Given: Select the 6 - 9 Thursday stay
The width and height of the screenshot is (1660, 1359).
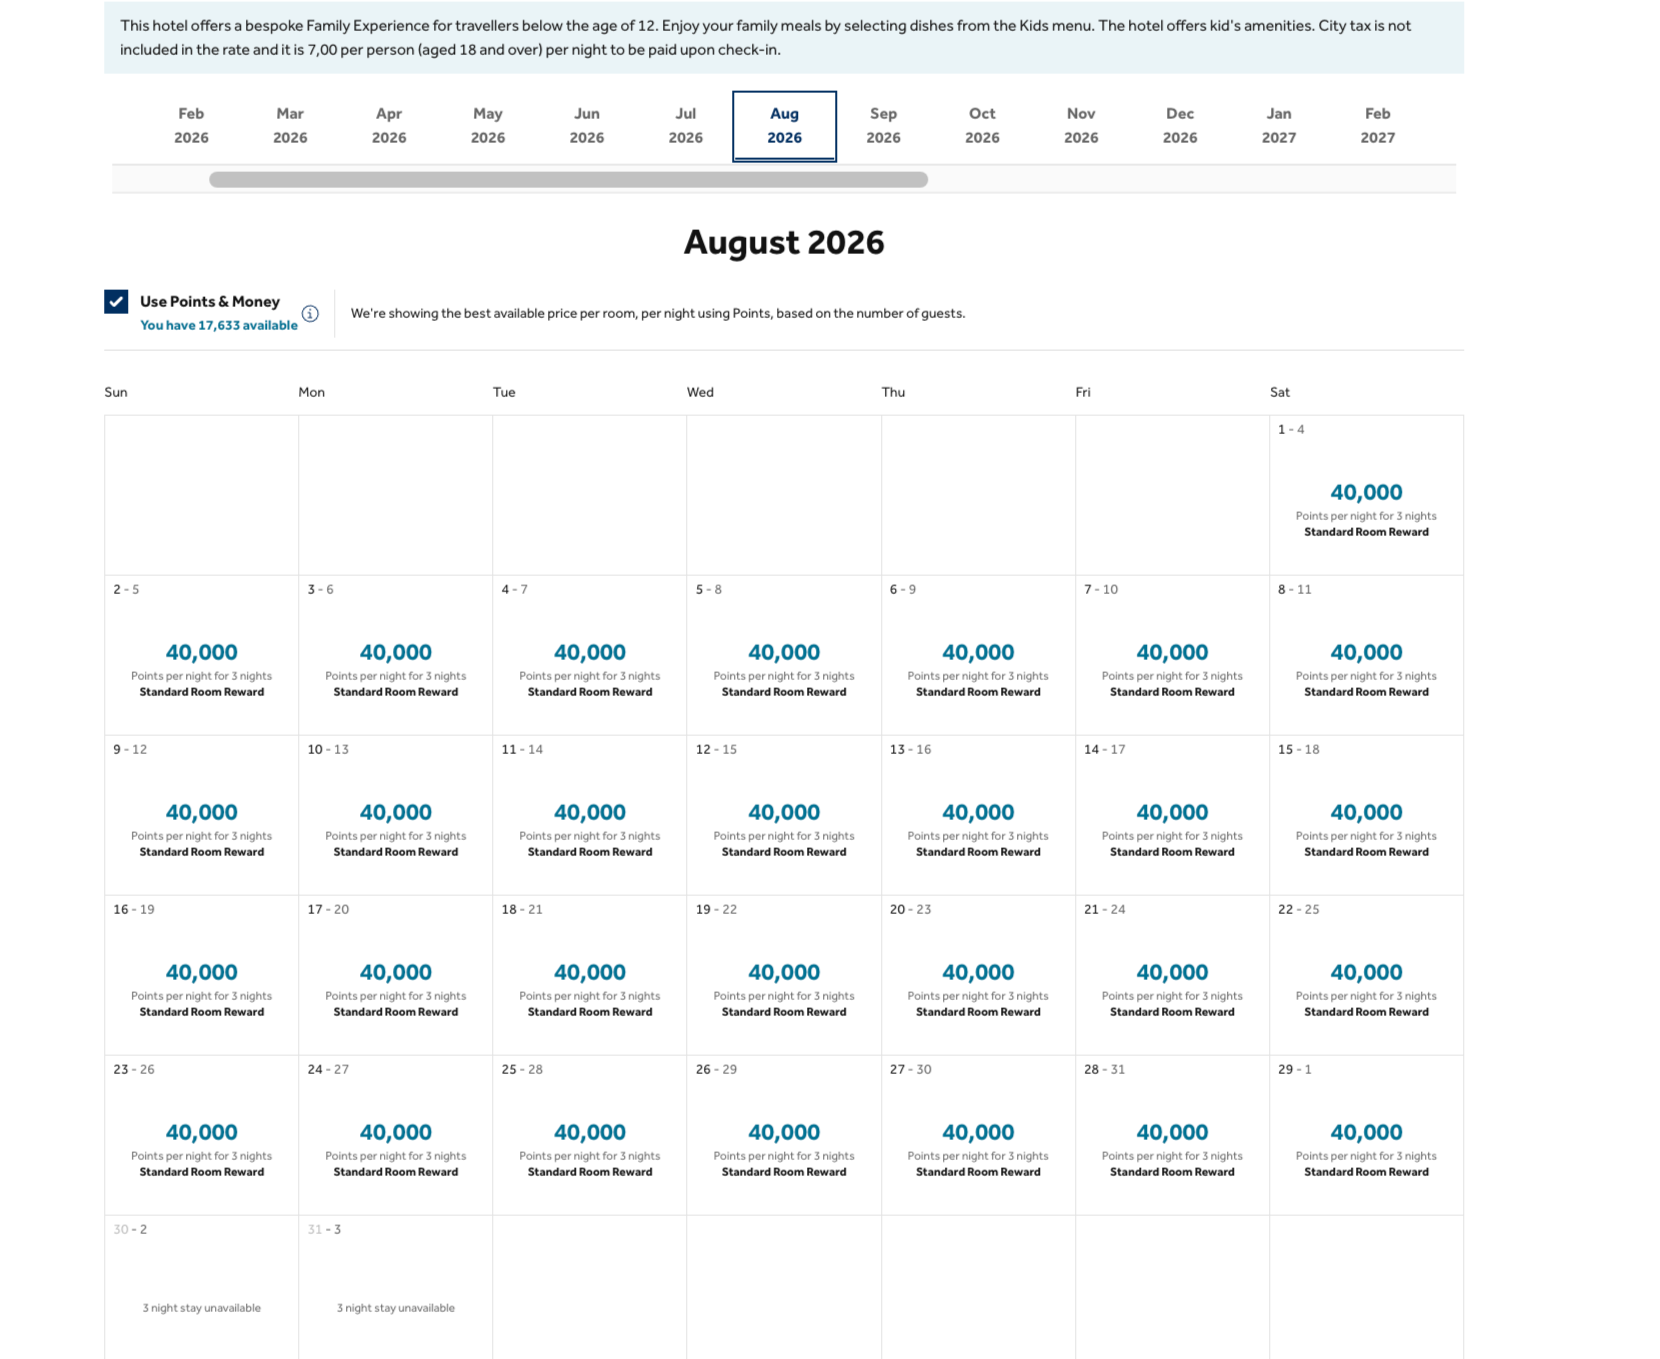Looking at the screenshot, I should [x=977, y=655].
